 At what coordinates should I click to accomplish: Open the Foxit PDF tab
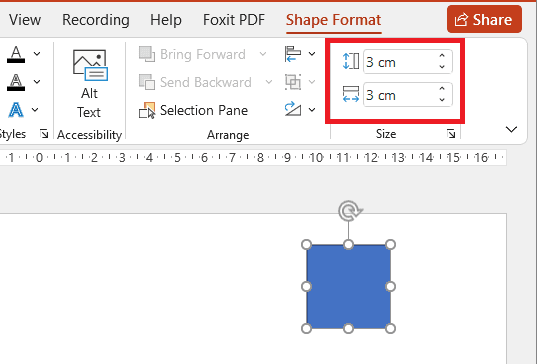click(234, 20)
